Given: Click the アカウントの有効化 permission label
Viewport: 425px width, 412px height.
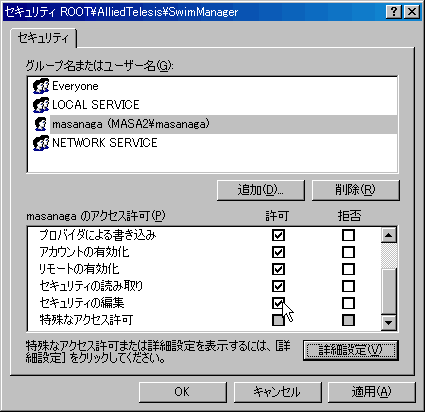Looking at the screenshot, I should pyautogui.click(x=84, y=252).
